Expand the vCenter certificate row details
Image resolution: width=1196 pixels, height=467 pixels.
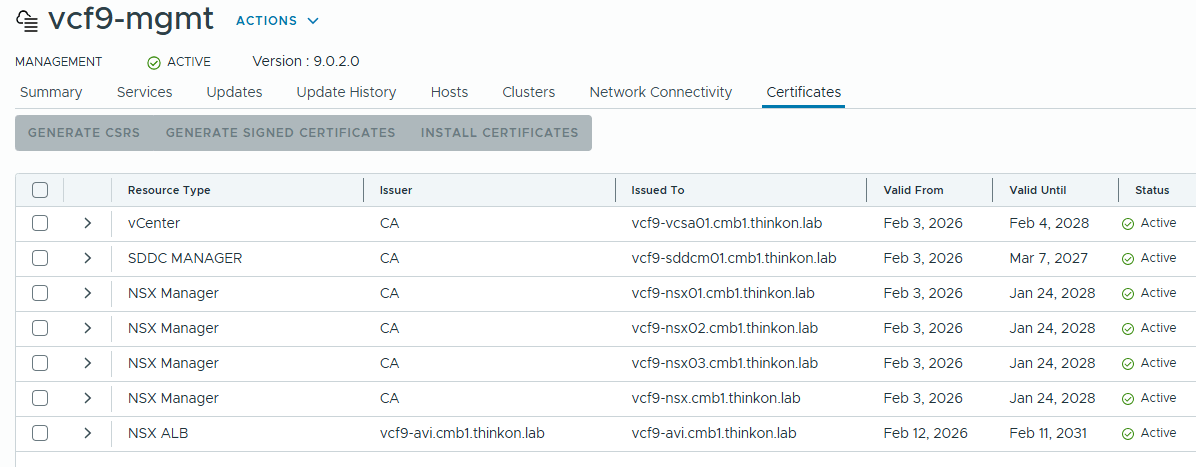tap(88, 223)
